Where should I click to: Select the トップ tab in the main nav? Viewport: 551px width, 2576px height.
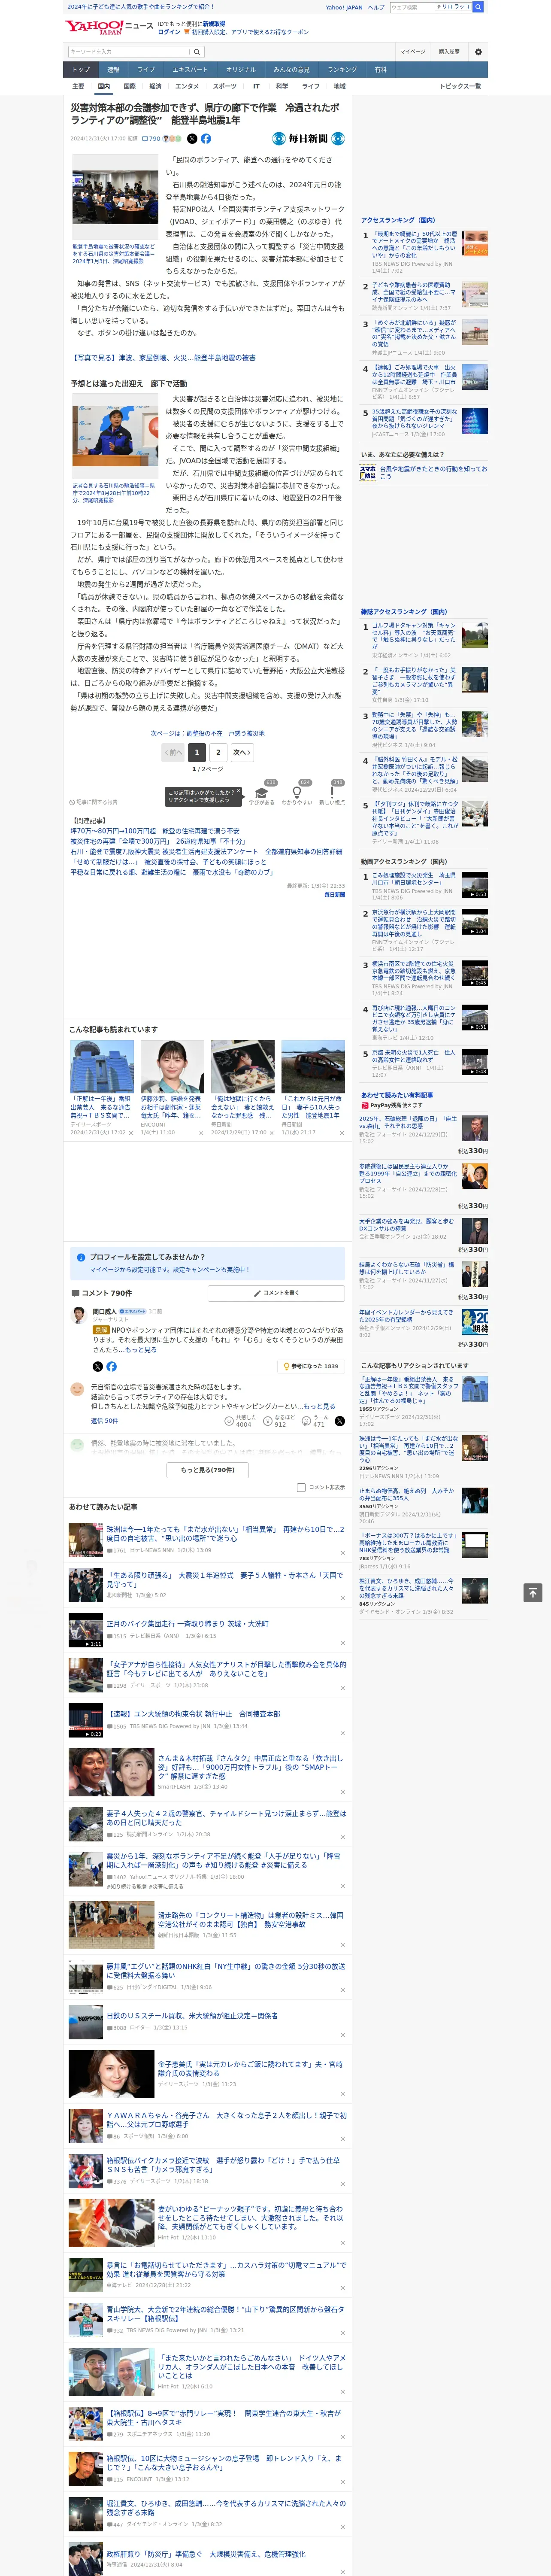coord(81,70)
